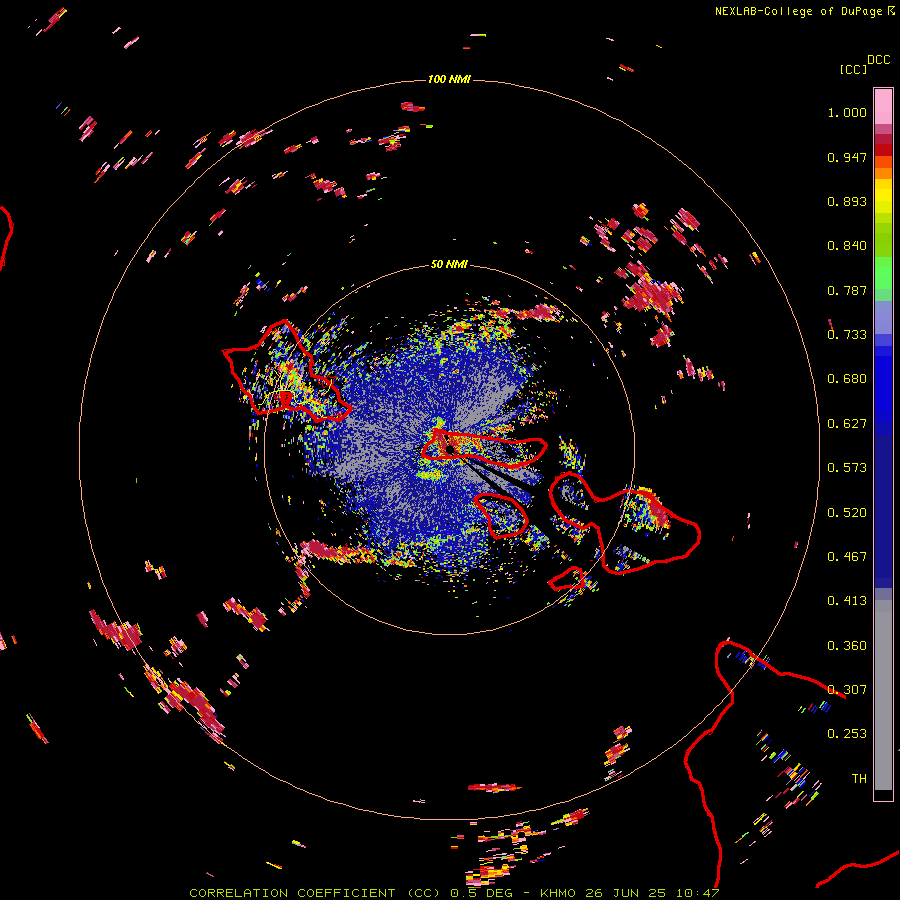Click the 0.360 scale value
Viewport: 900px width, 900px height.
(x=847, y=646)
